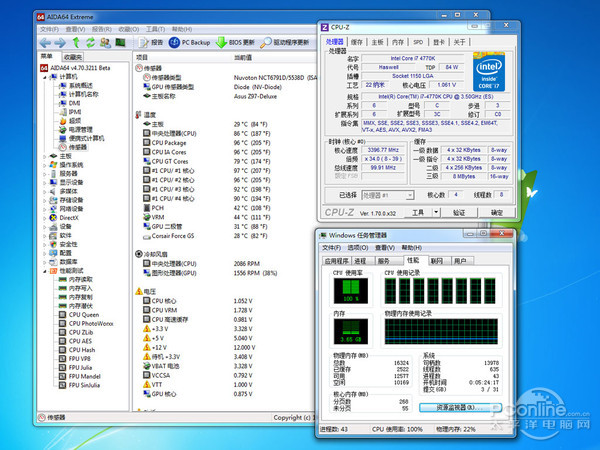
Task: Switch to 收藏夹 favorites tab in AIDA64
Action: point(73,57)
